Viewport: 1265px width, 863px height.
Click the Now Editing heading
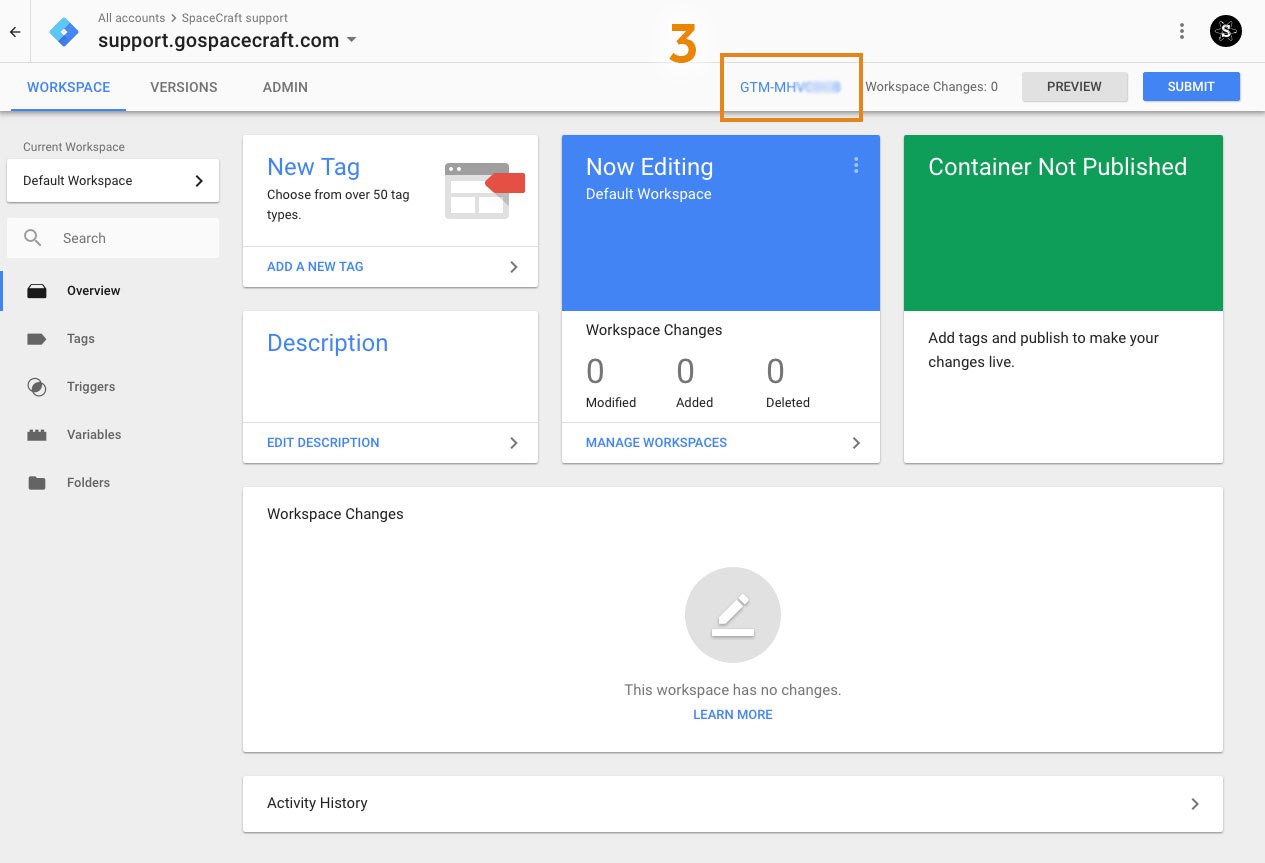(649, 167)
